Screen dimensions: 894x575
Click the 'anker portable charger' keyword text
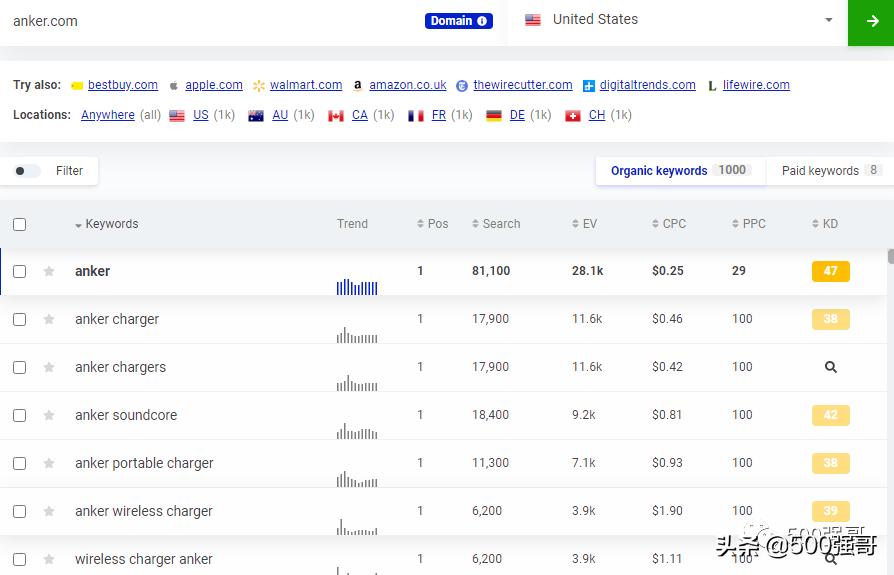[144, 463]
